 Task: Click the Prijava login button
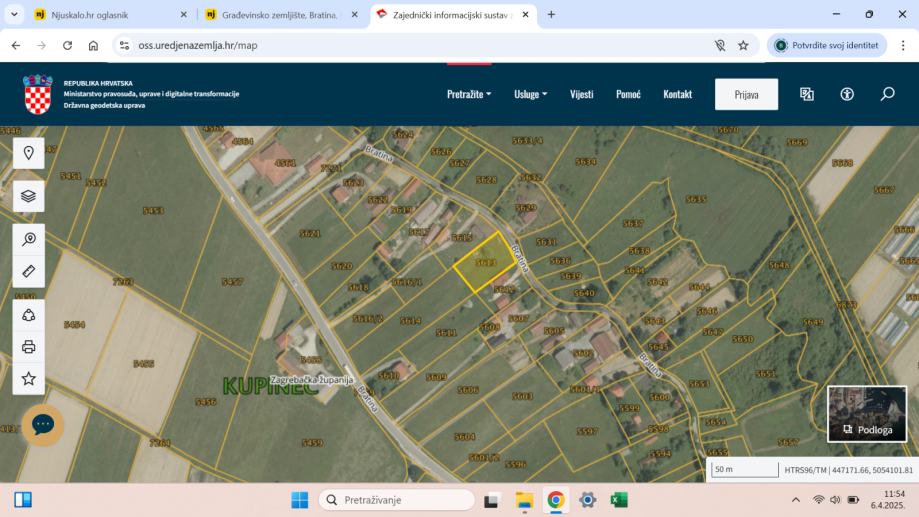pos(746,94)
